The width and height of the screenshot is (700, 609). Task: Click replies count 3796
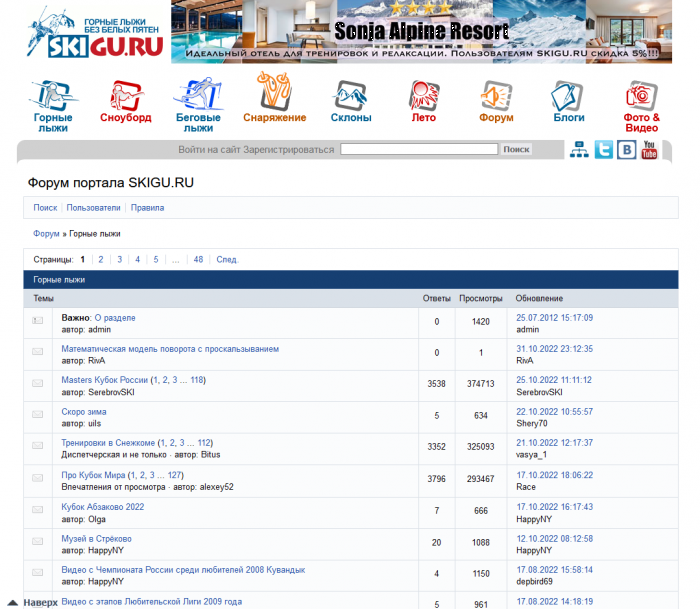pos(436,479)
